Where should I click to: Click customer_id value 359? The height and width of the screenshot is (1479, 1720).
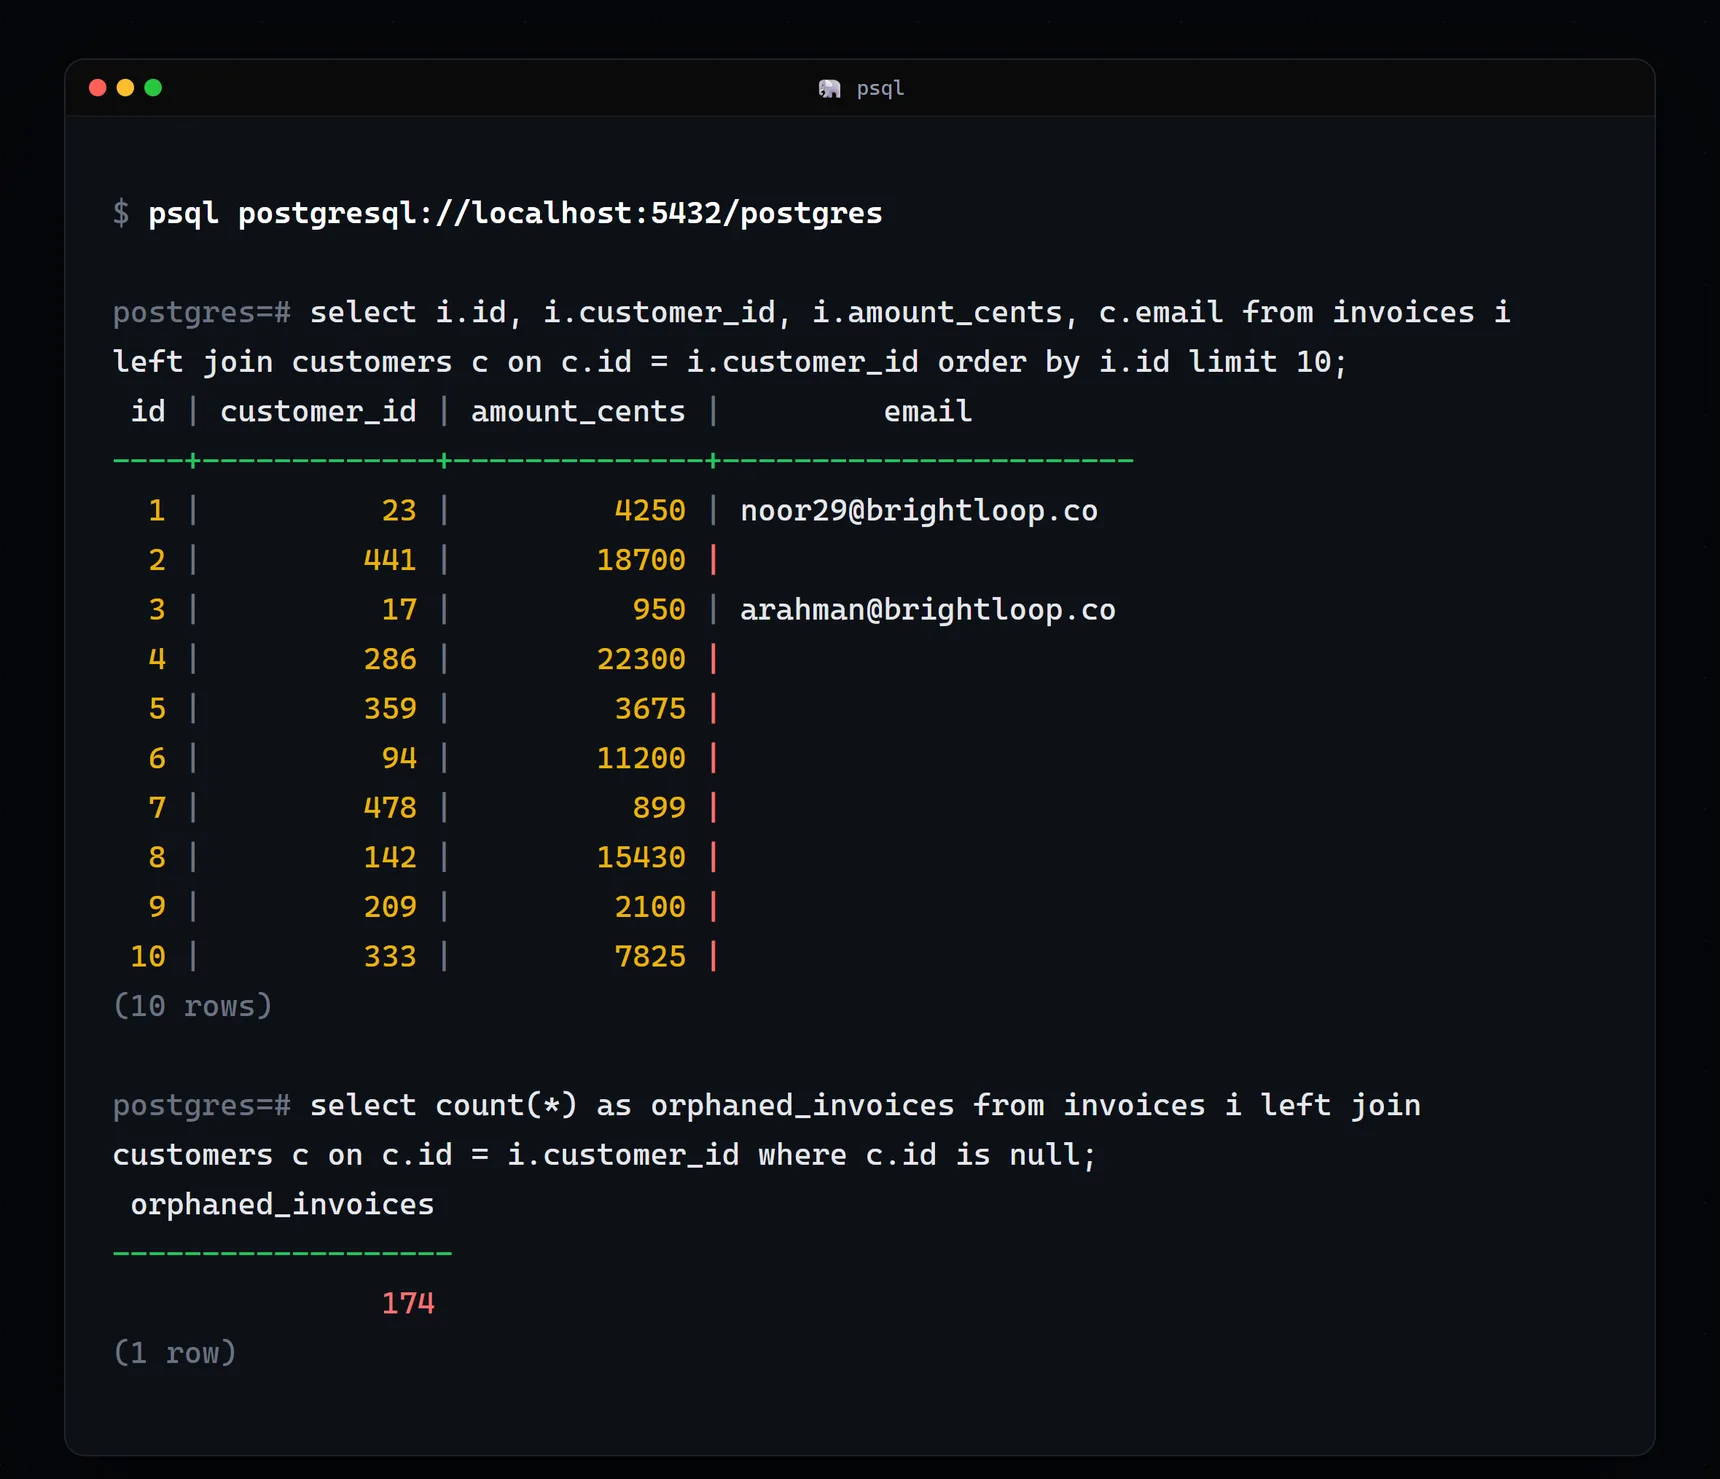pos(390,708)
